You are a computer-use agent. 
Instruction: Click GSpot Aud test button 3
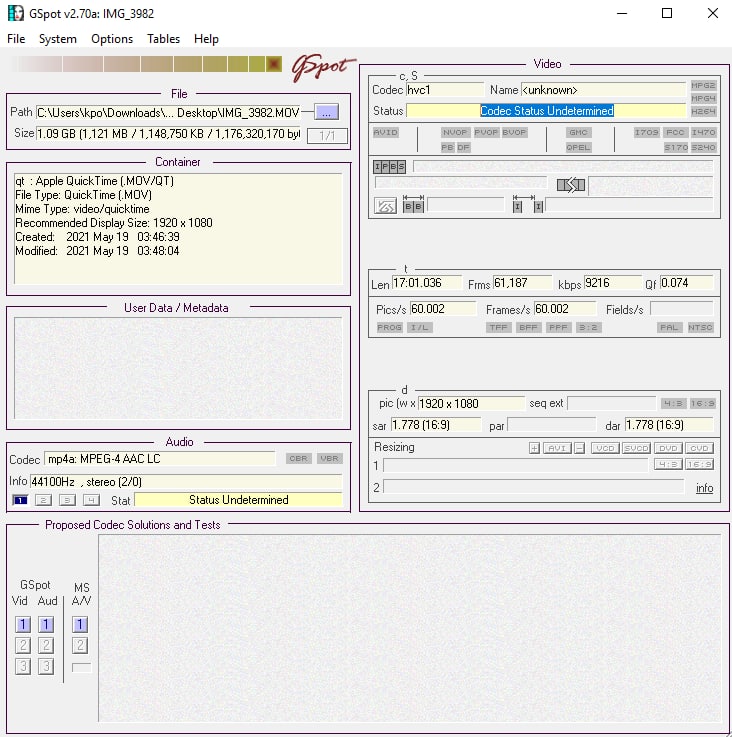tap(46, 666)
